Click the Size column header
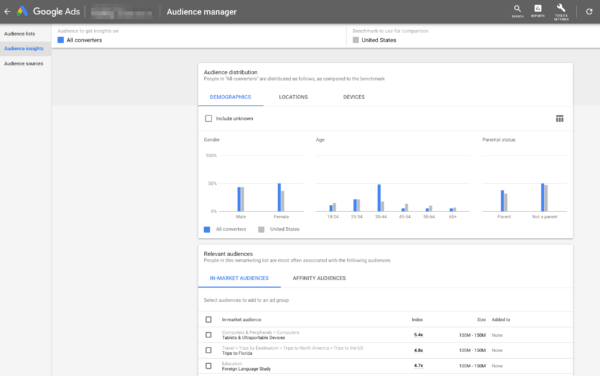Image resolution: width=600 pixels, height=376 pixels. (x=481, y=320)
